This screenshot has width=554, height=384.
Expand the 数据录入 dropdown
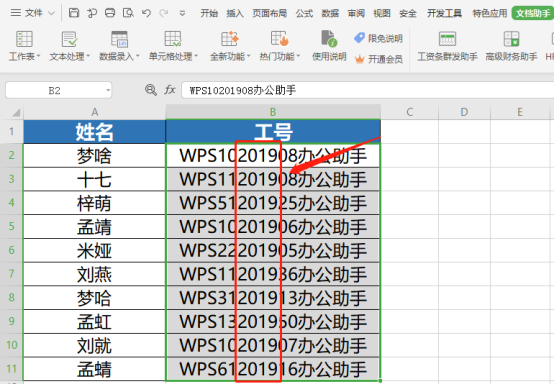point(137,56)
